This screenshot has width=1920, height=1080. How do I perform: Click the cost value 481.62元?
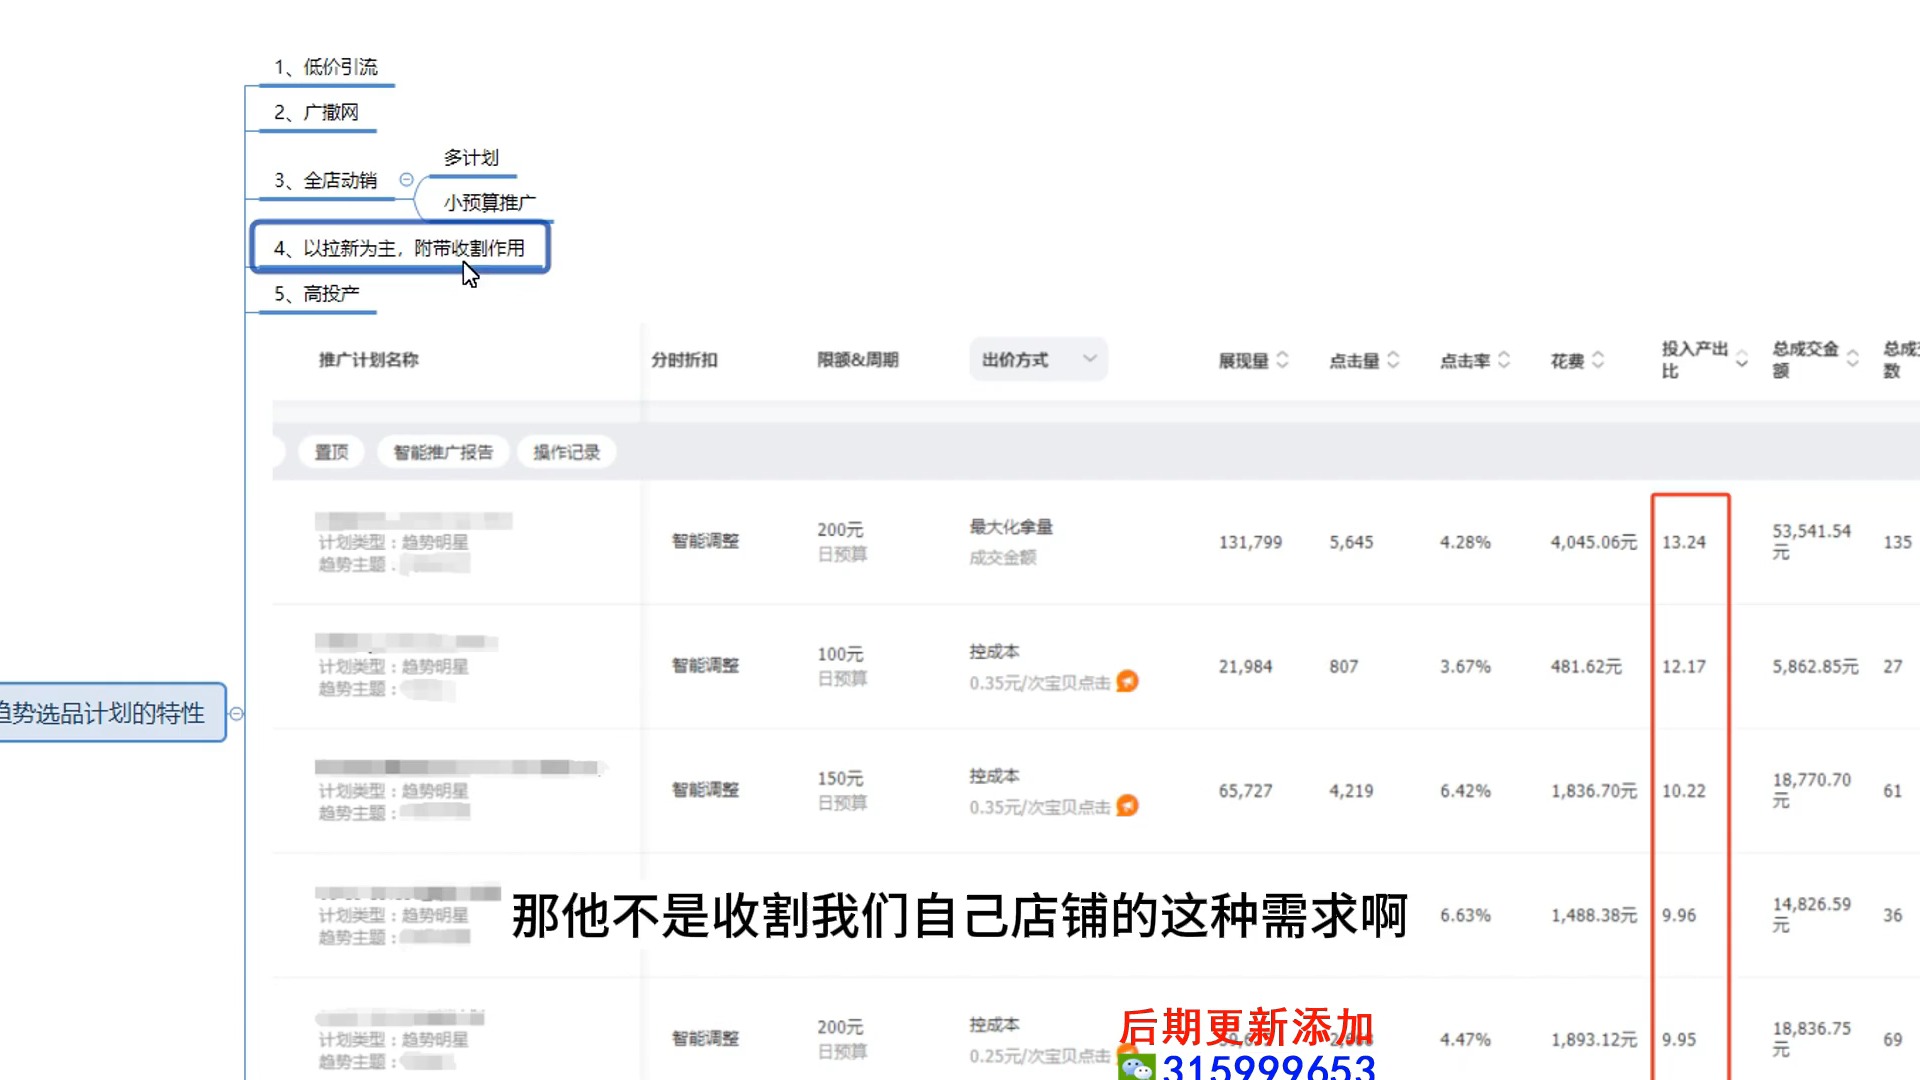click(1586, 666)
